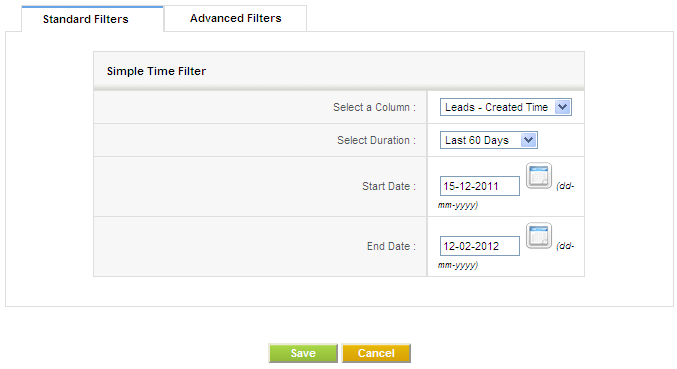Image resolution: width=677 pixels, height=369 pixels.
Task: Expand the Last 60 Days dropdown arrow
Action: (528, 140)
